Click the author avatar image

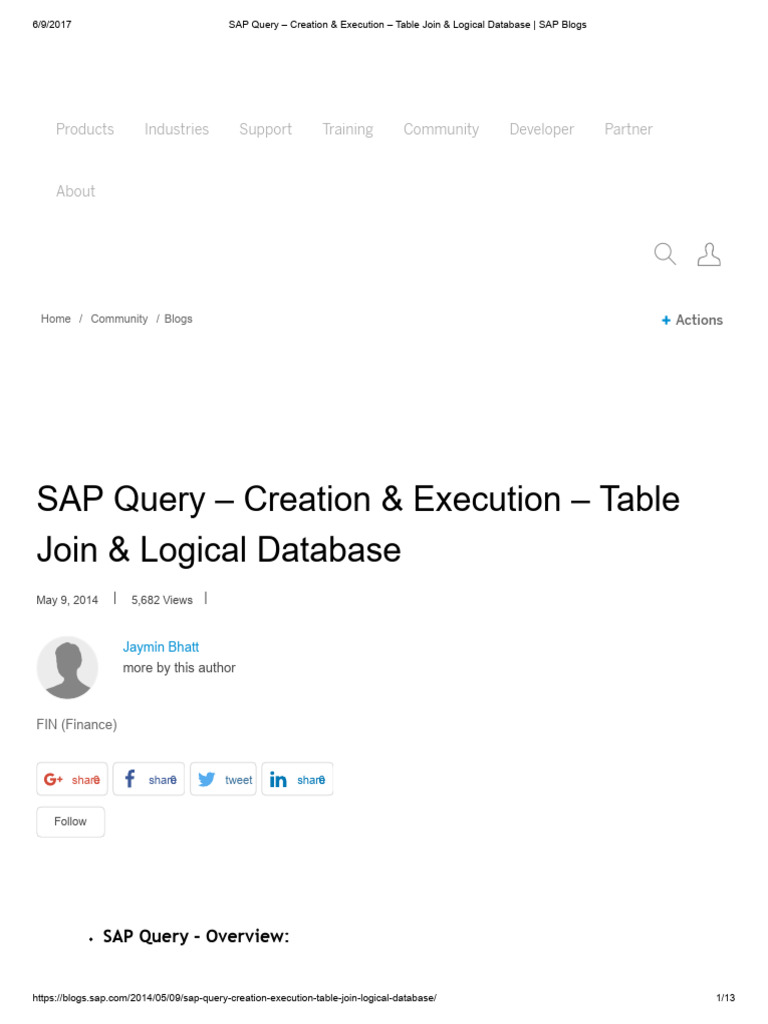point(67,667)
